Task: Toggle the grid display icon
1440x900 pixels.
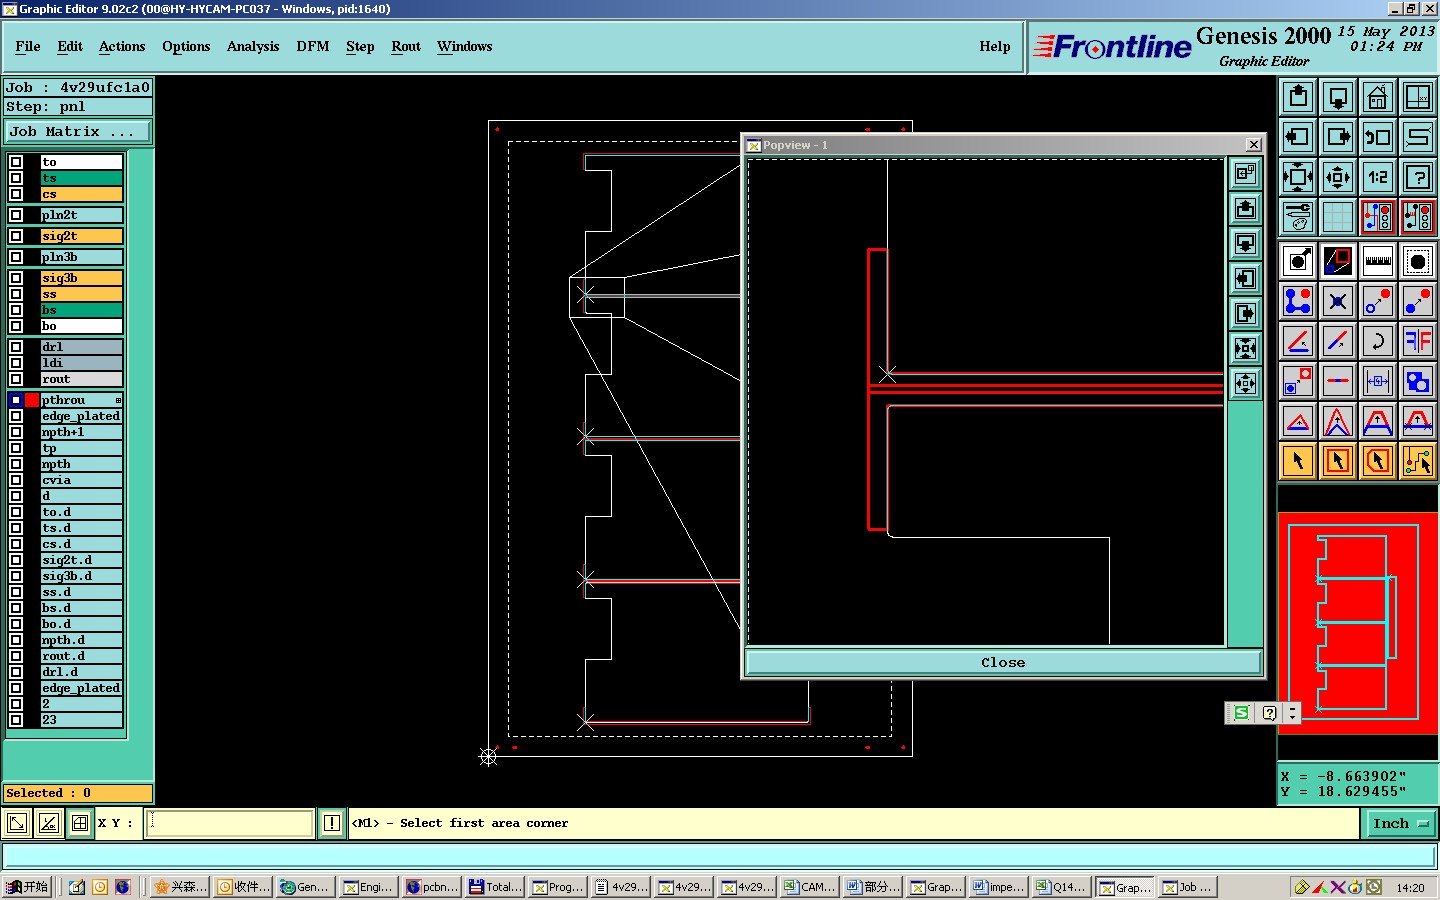Action: 1338,217
